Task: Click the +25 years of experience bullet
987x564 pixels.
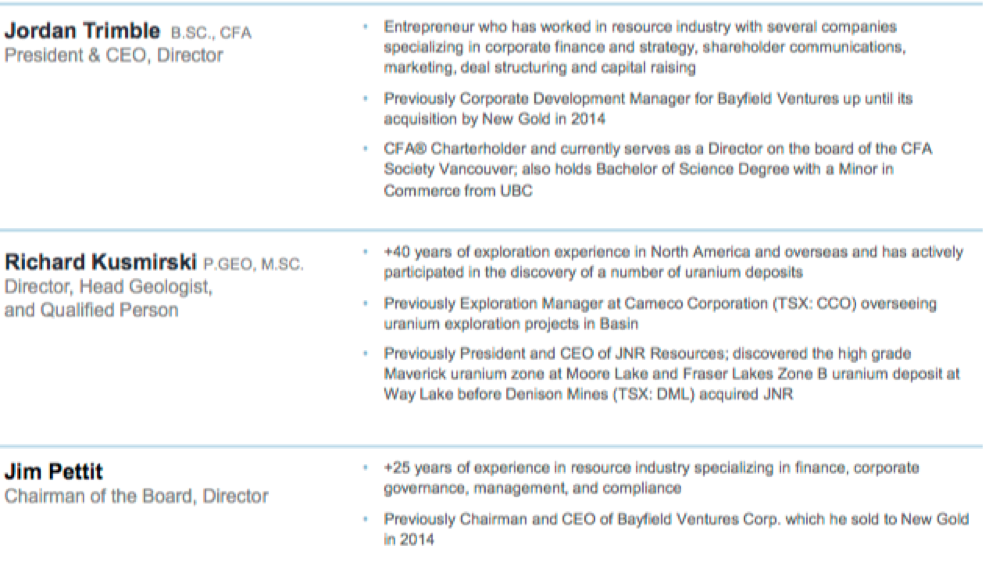Action: pyautogui.click(x=651, y=478)
